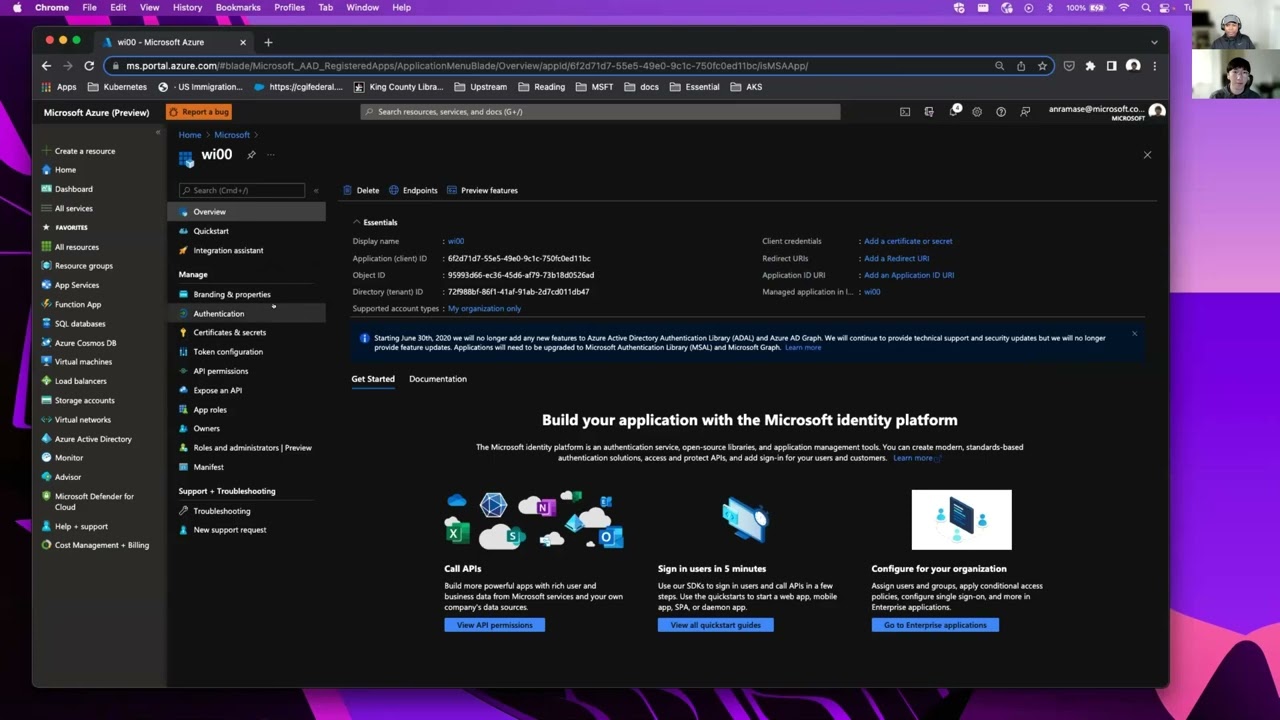Dismiss the ADAL notice banner
The width and height of the screenshot is (1280, 720).
(x=1134, y=334)
